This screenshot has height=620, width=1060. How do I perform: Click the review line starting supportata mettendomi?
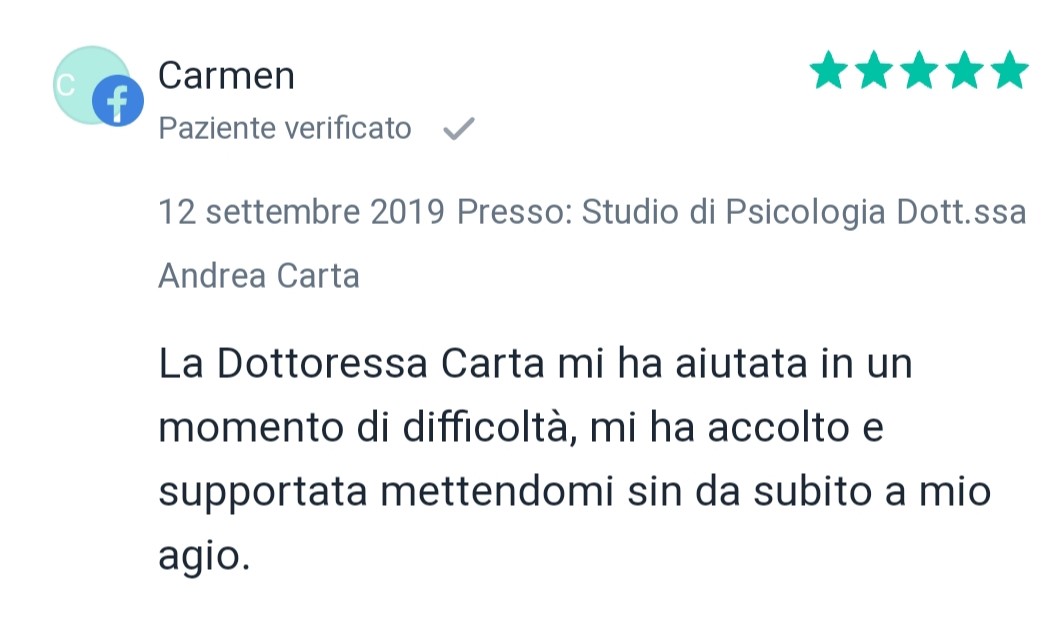[575, 492]
